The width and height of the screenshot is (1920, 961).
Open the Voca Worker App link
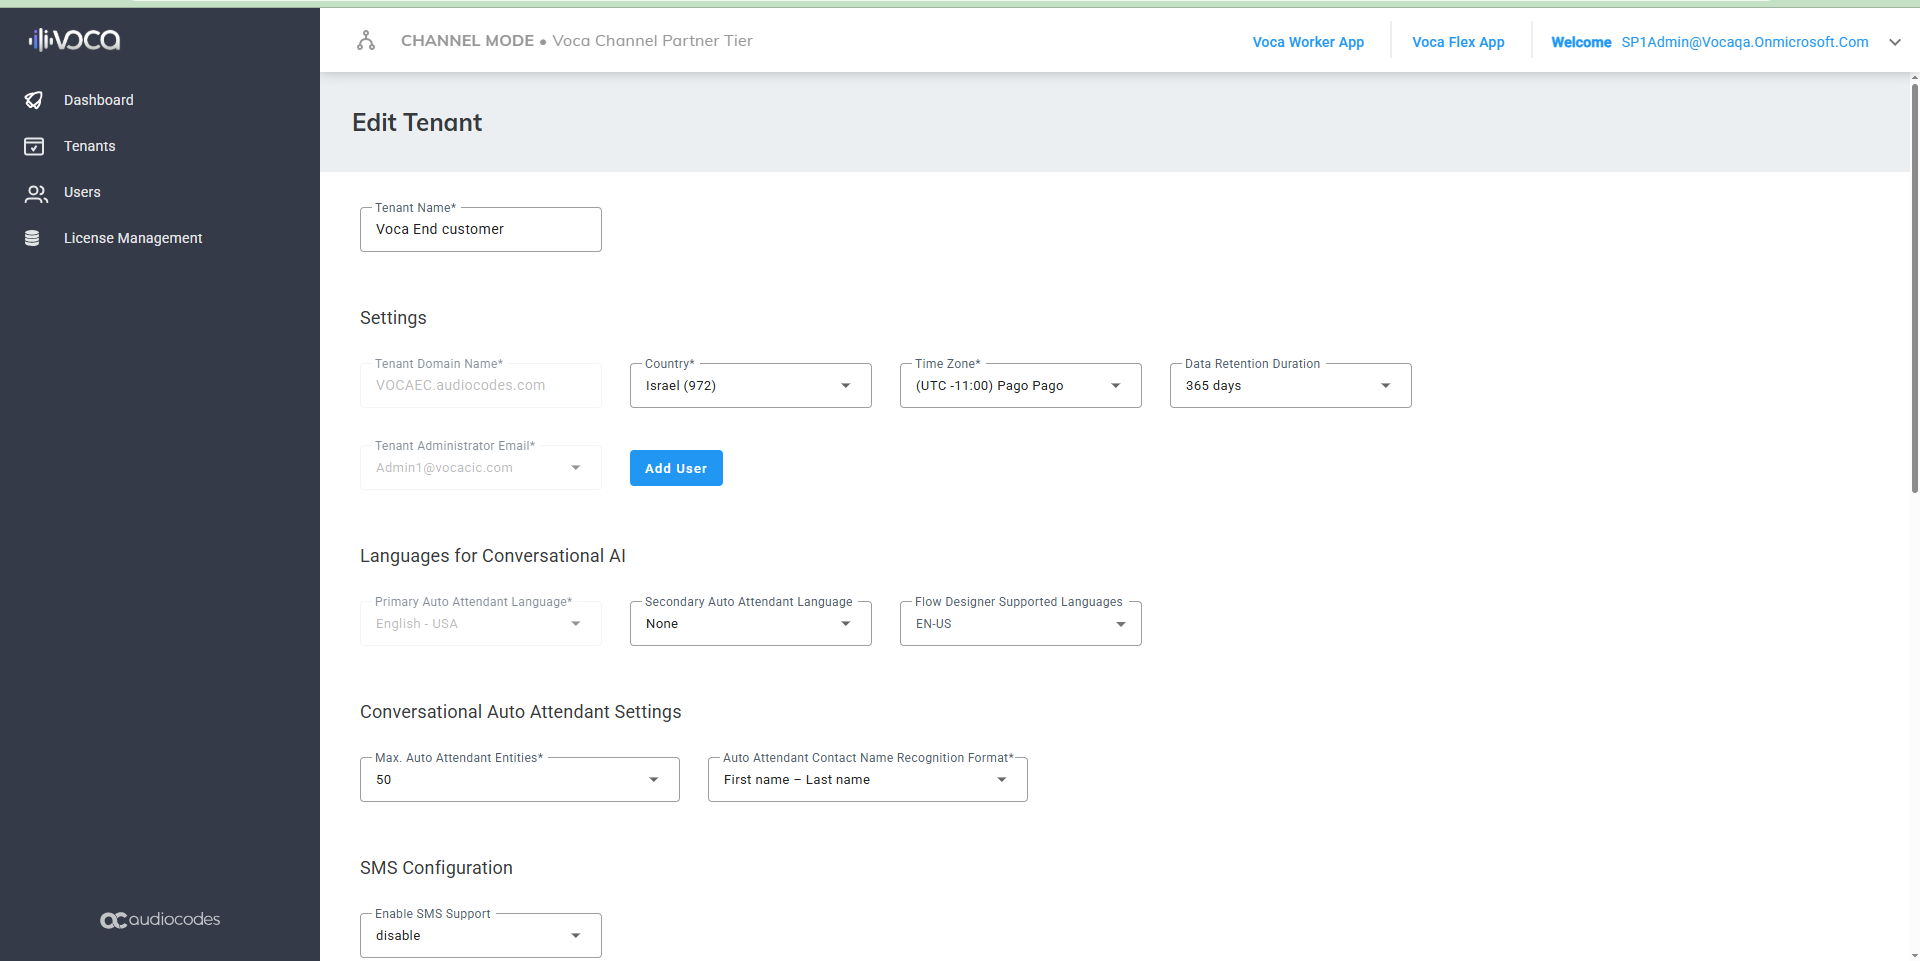[1308, 42]
